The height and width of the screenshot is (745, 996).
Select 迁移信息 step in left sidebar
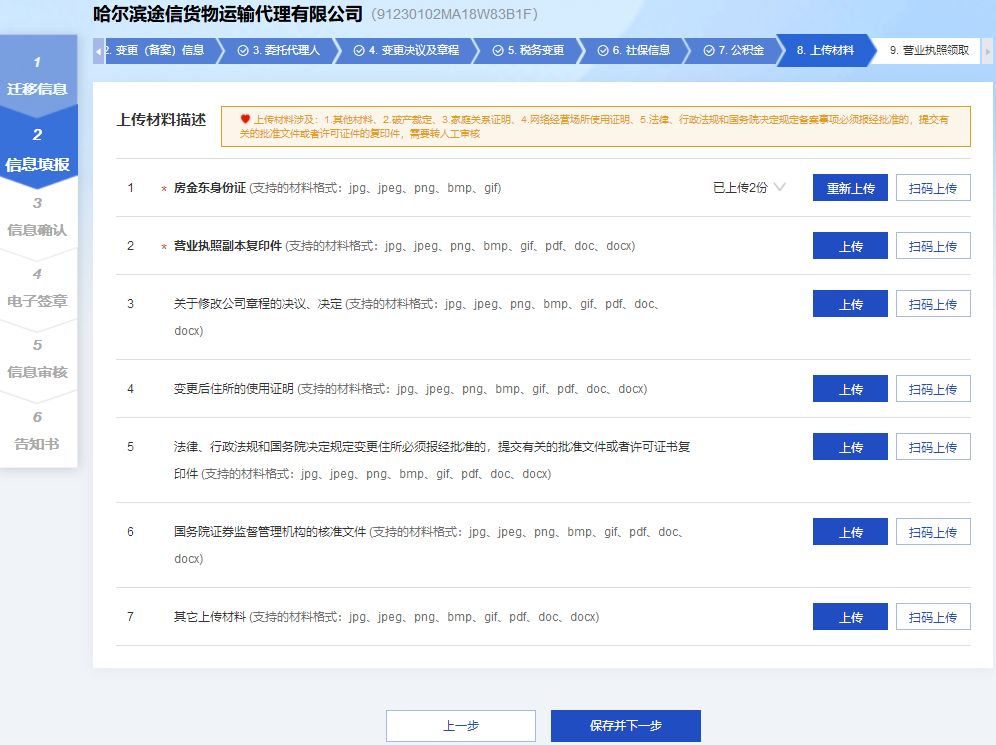click(38, 76)
